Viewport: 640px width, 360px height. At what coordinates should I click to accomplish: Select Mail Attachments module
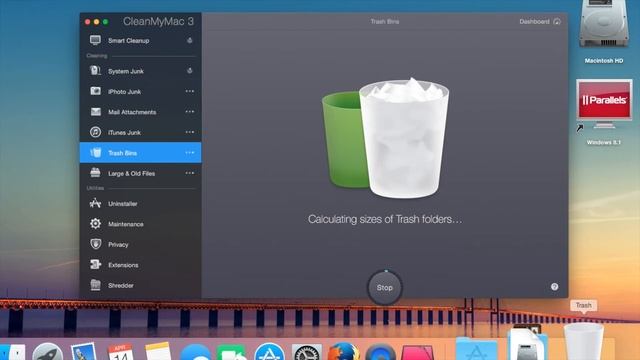click(x=140, y=112)
